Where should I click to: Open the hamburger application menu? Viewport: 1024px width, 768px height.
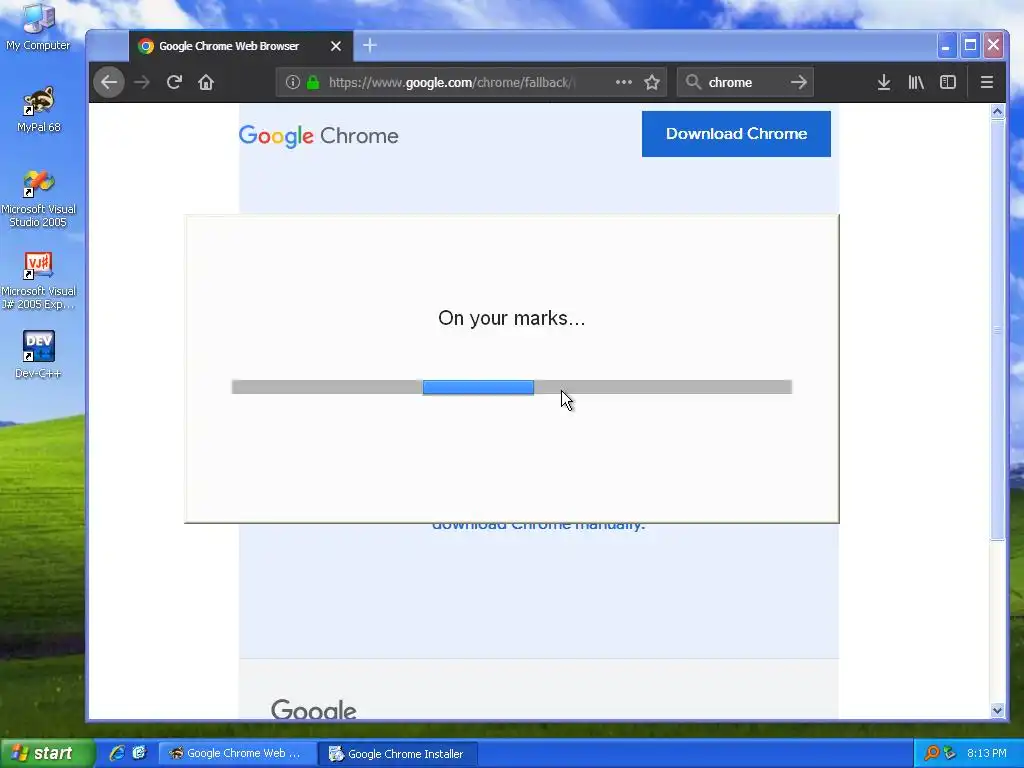coord(987,82)
